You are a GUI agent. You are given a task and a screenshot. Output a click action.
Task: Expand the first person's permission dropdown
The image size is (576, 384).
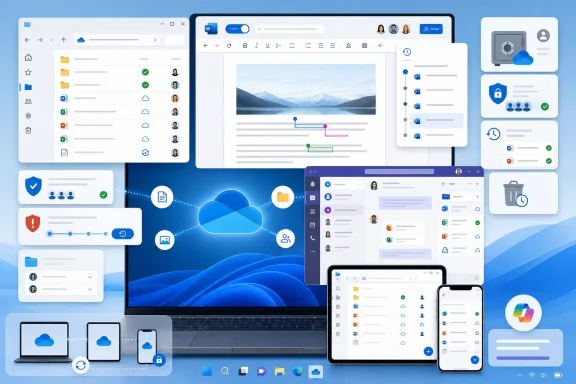tap(90, 277)
